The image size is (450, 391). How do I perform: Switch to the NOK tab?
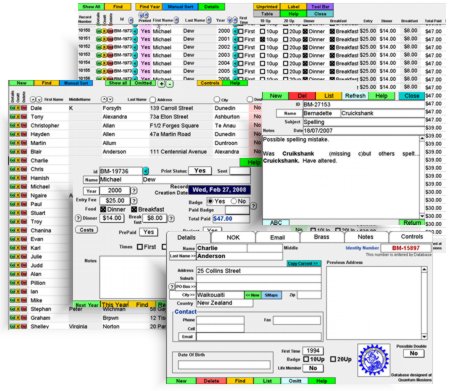pos(233,237)
